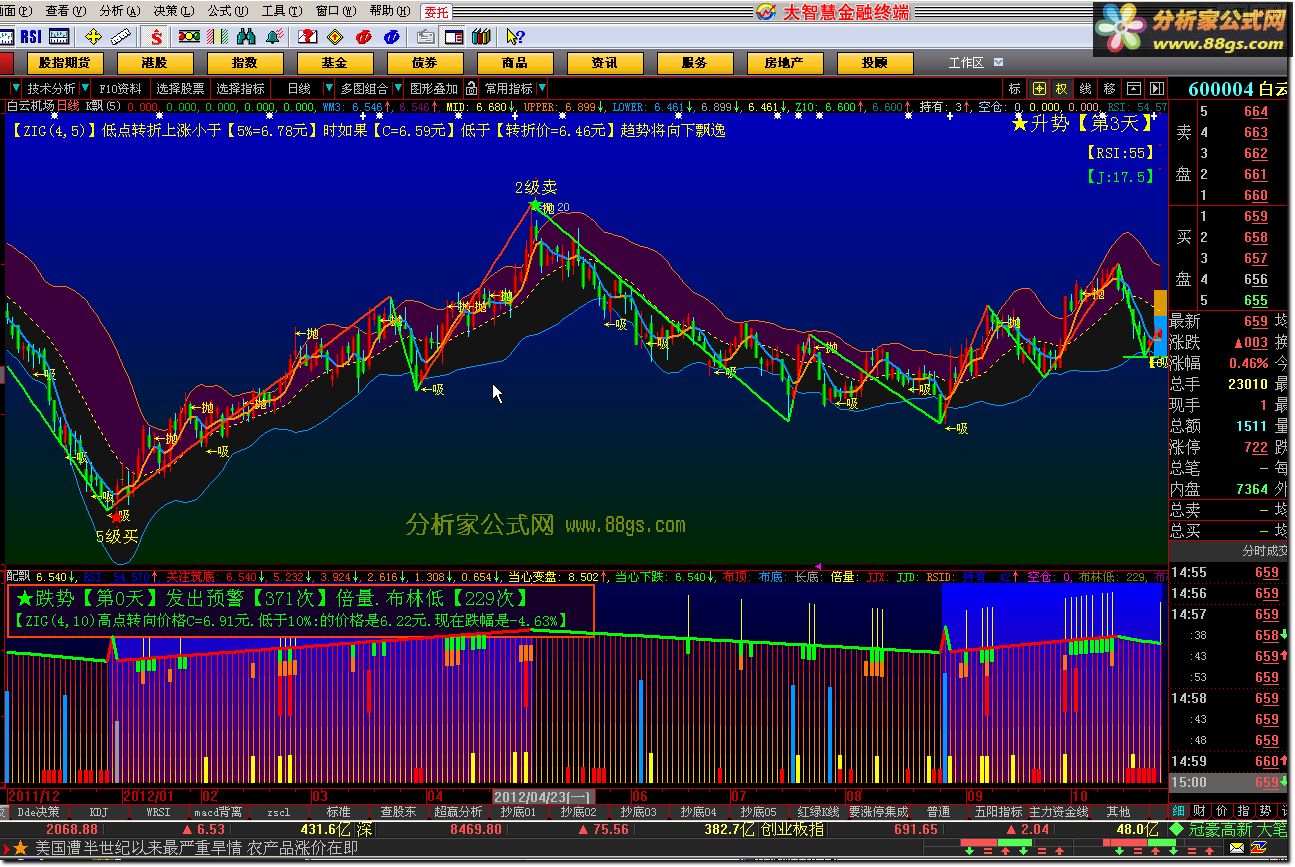The height and width of the screenshot is (867, 1295).
Task: Pick the ruler measuring tool
Action: coord(120,37)
